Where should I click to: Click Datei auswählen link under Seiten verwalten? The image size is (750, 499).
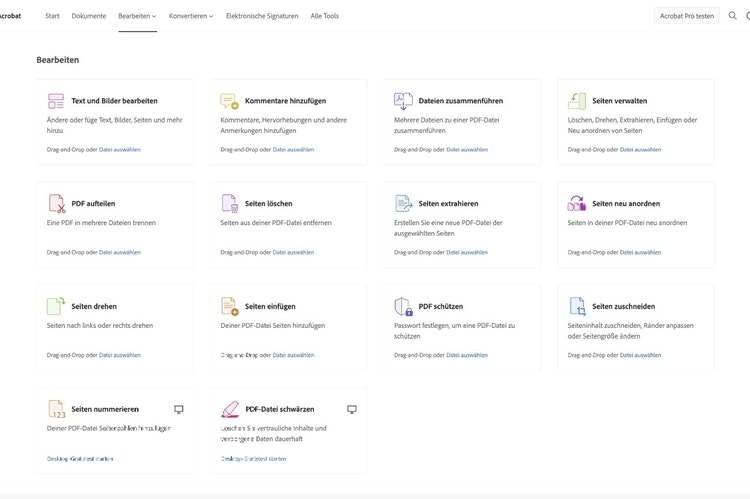click(x=640, y=150)
